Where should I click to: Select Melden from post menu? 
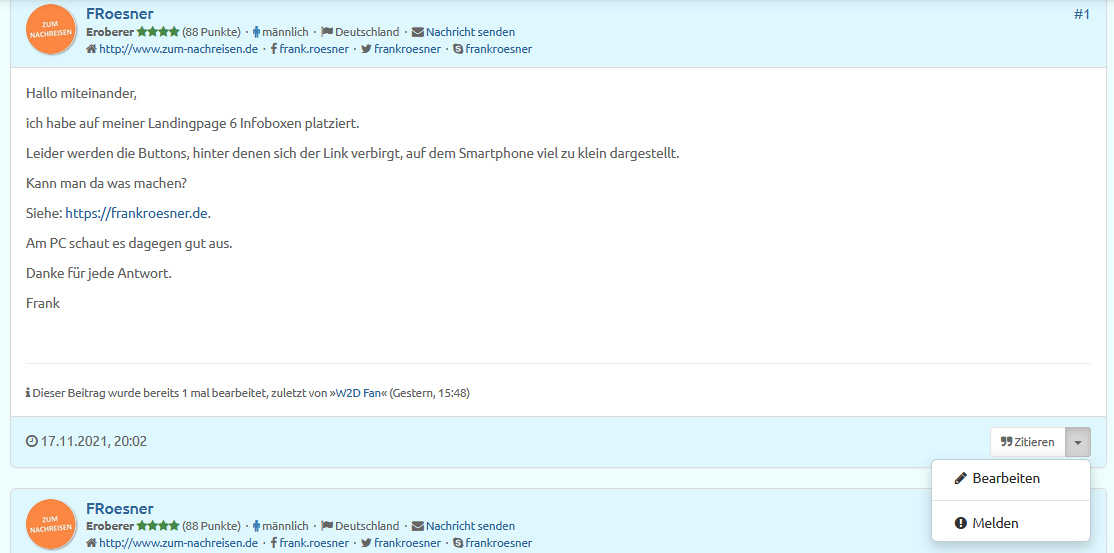(x=1010, y=523)
